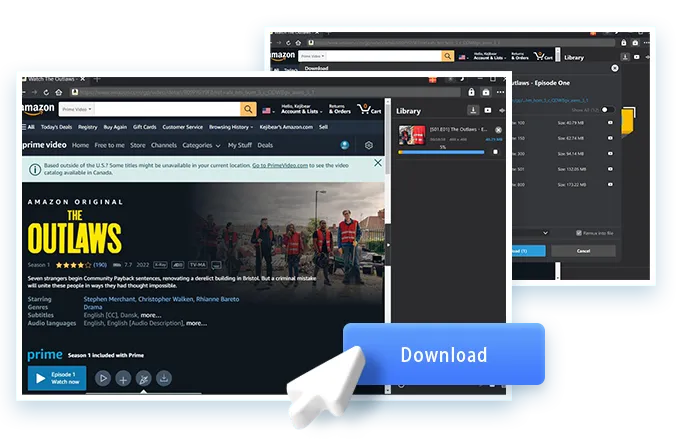Open Christopher Walken cast link
686x439 pixels.
166,299
